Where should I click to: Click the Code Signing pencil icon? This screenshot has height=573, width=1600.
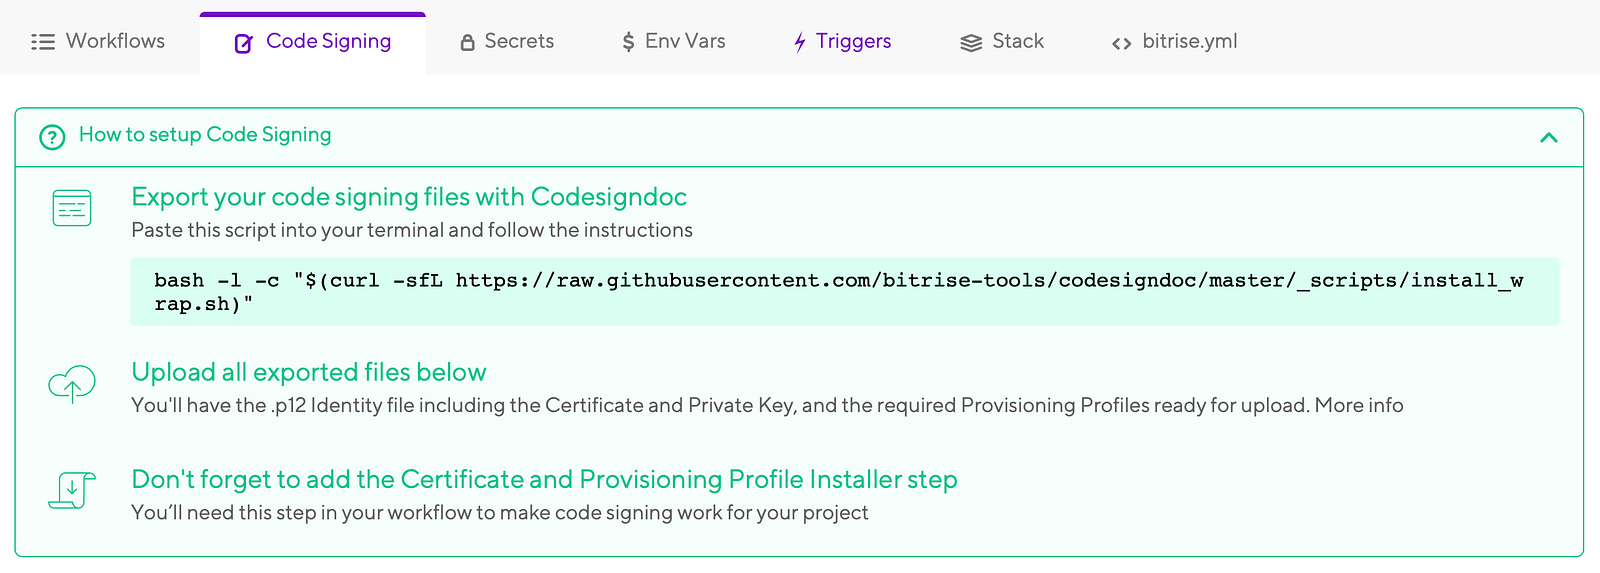(x=243, y=43)
